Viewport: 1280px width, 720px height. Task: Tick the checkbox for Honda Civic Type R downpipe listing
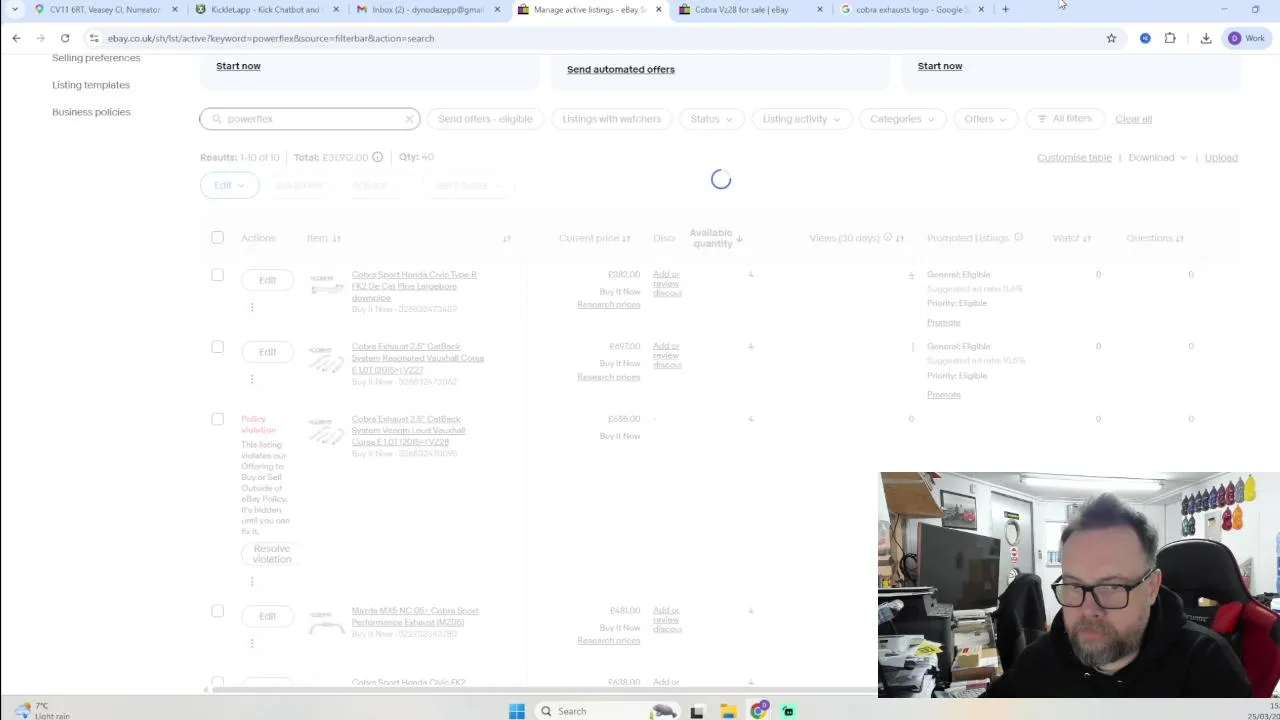(x=217, y=275)
